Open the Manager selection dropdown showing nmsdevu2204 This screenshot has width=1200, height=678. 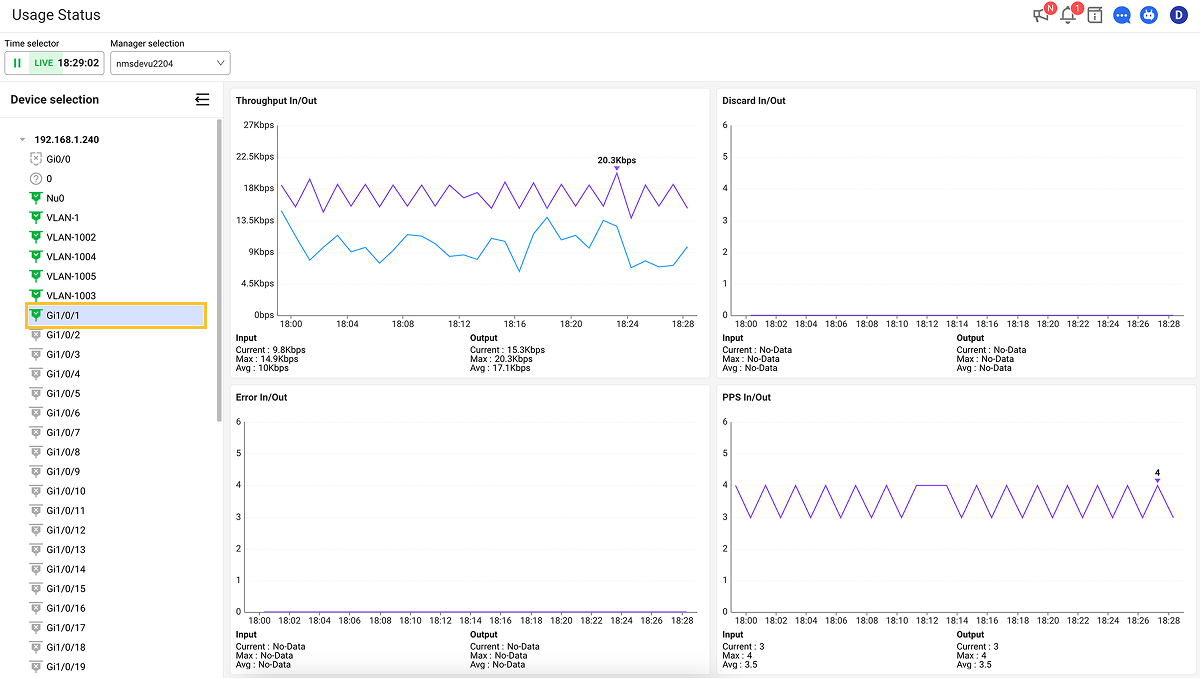[170, 62]
